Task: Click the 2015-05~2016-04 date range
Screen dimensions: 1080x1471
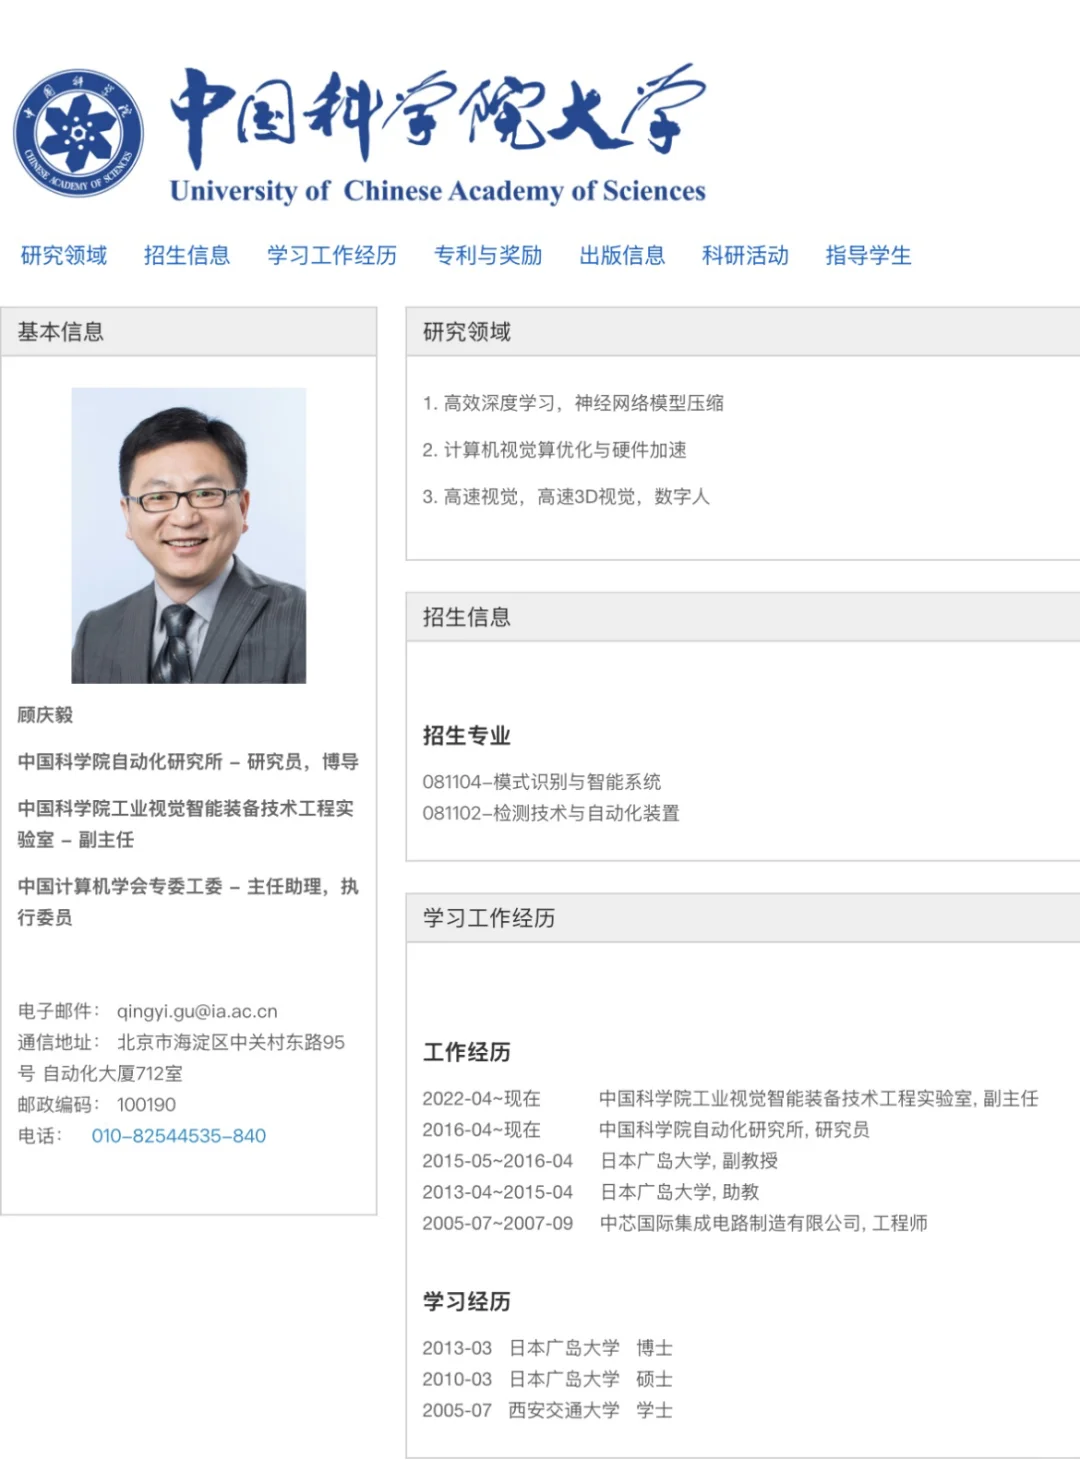Action: point(498,1160)
